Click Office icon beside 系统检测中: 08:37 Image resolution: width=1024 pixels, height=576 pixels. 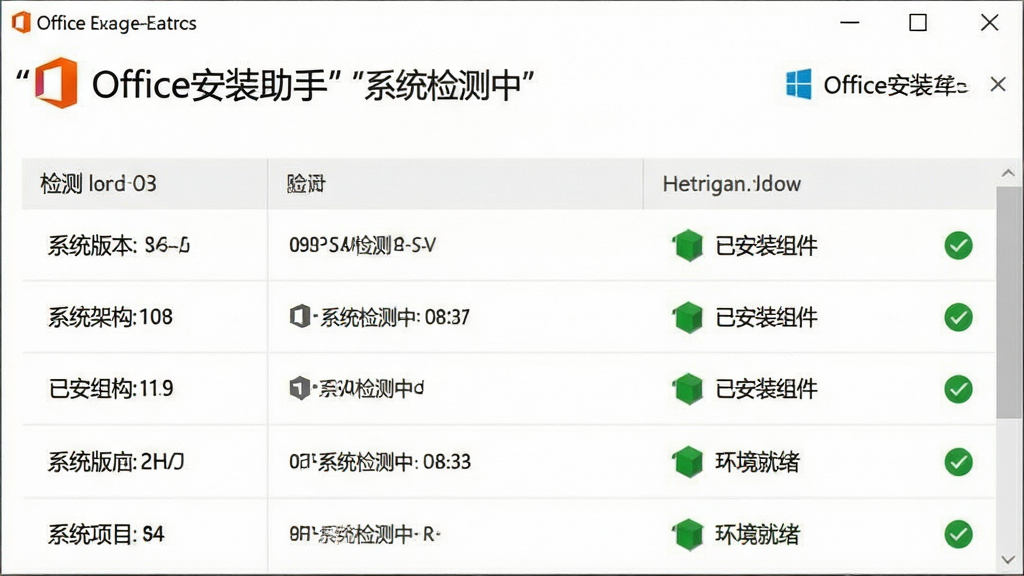click(x=299, y=317)
